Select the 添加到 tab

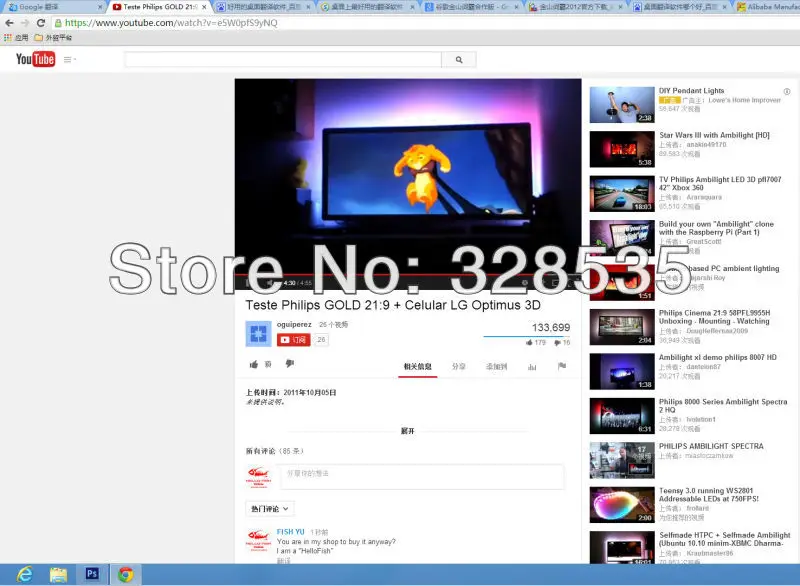[496, 367]
